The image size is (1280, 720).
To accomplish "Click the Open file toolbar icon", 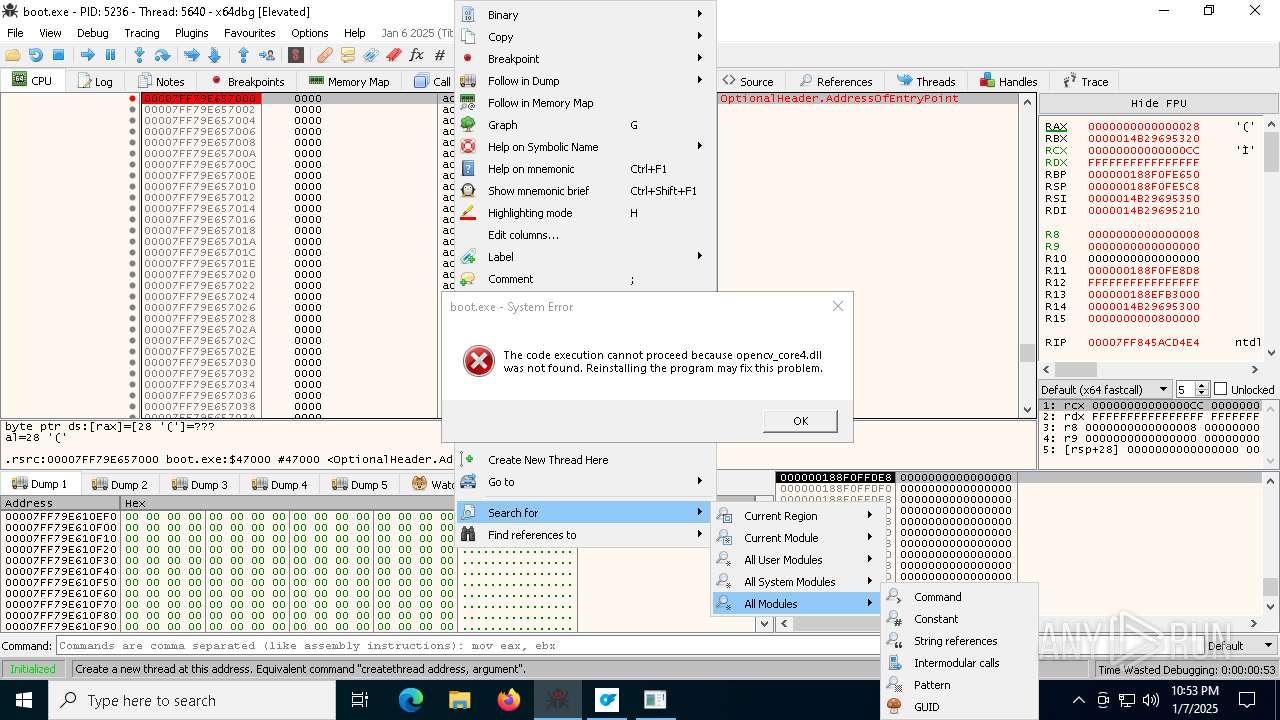I will click(x=13, y=55).
